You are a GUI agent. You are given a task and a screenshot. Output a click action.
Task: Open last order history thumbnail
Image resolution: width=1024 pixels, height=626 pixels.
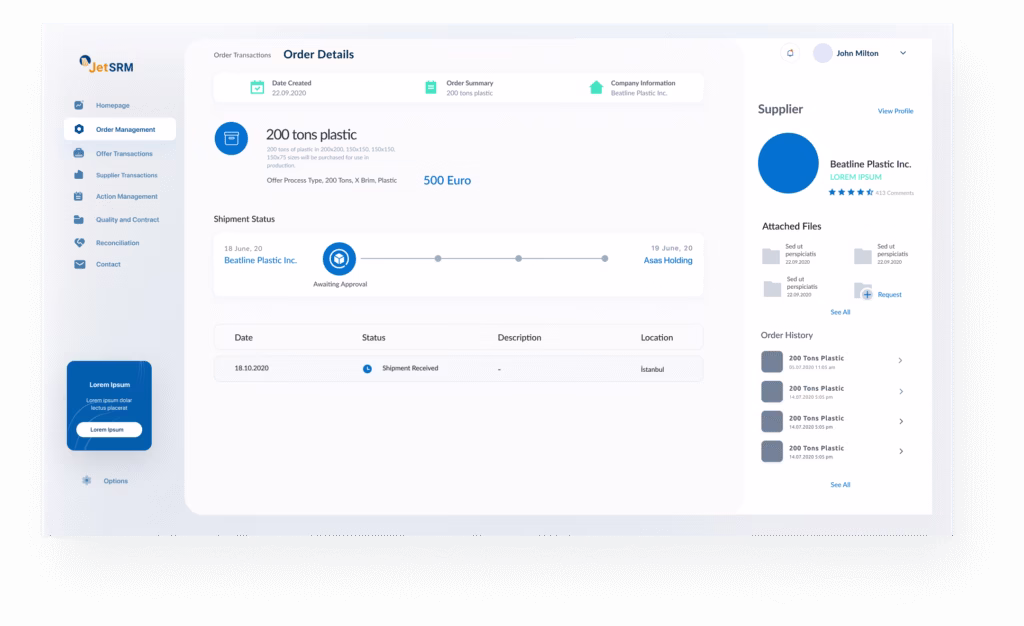click(x=772, y=451)
